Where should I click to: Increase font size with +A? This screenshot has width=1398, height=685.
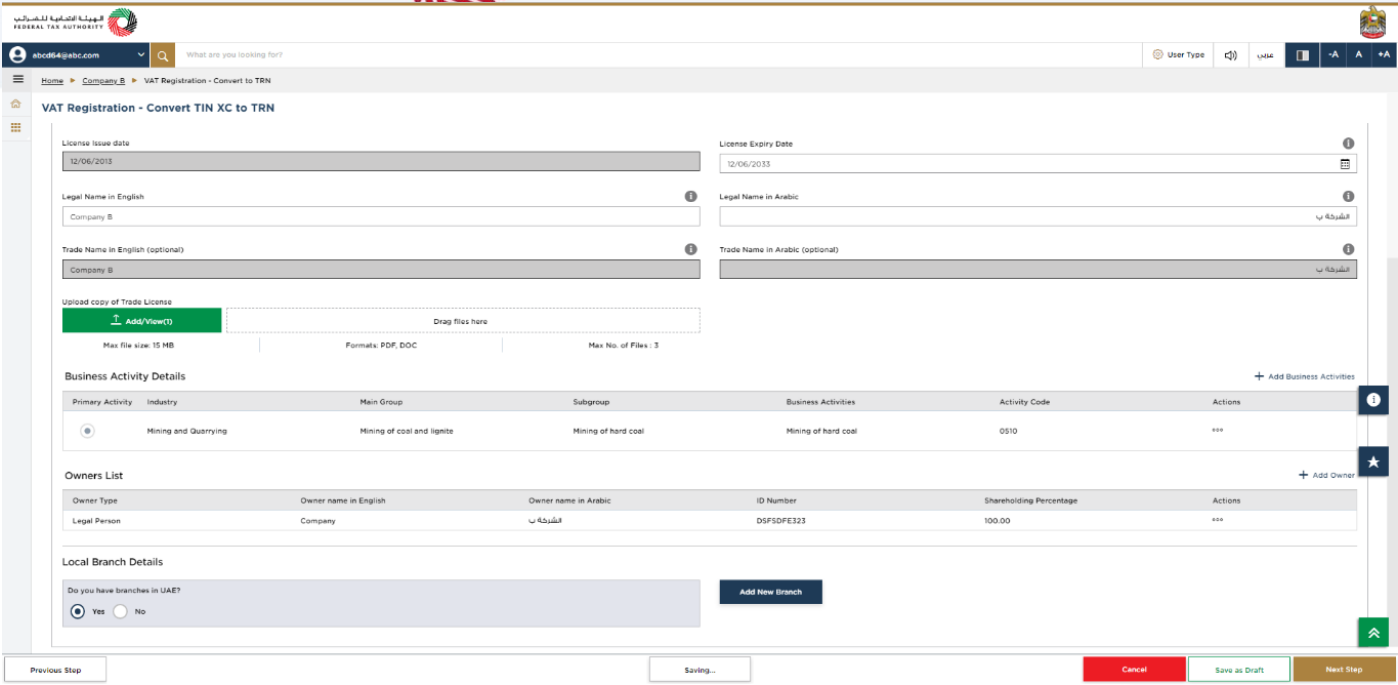click(x=1384, y=55)
